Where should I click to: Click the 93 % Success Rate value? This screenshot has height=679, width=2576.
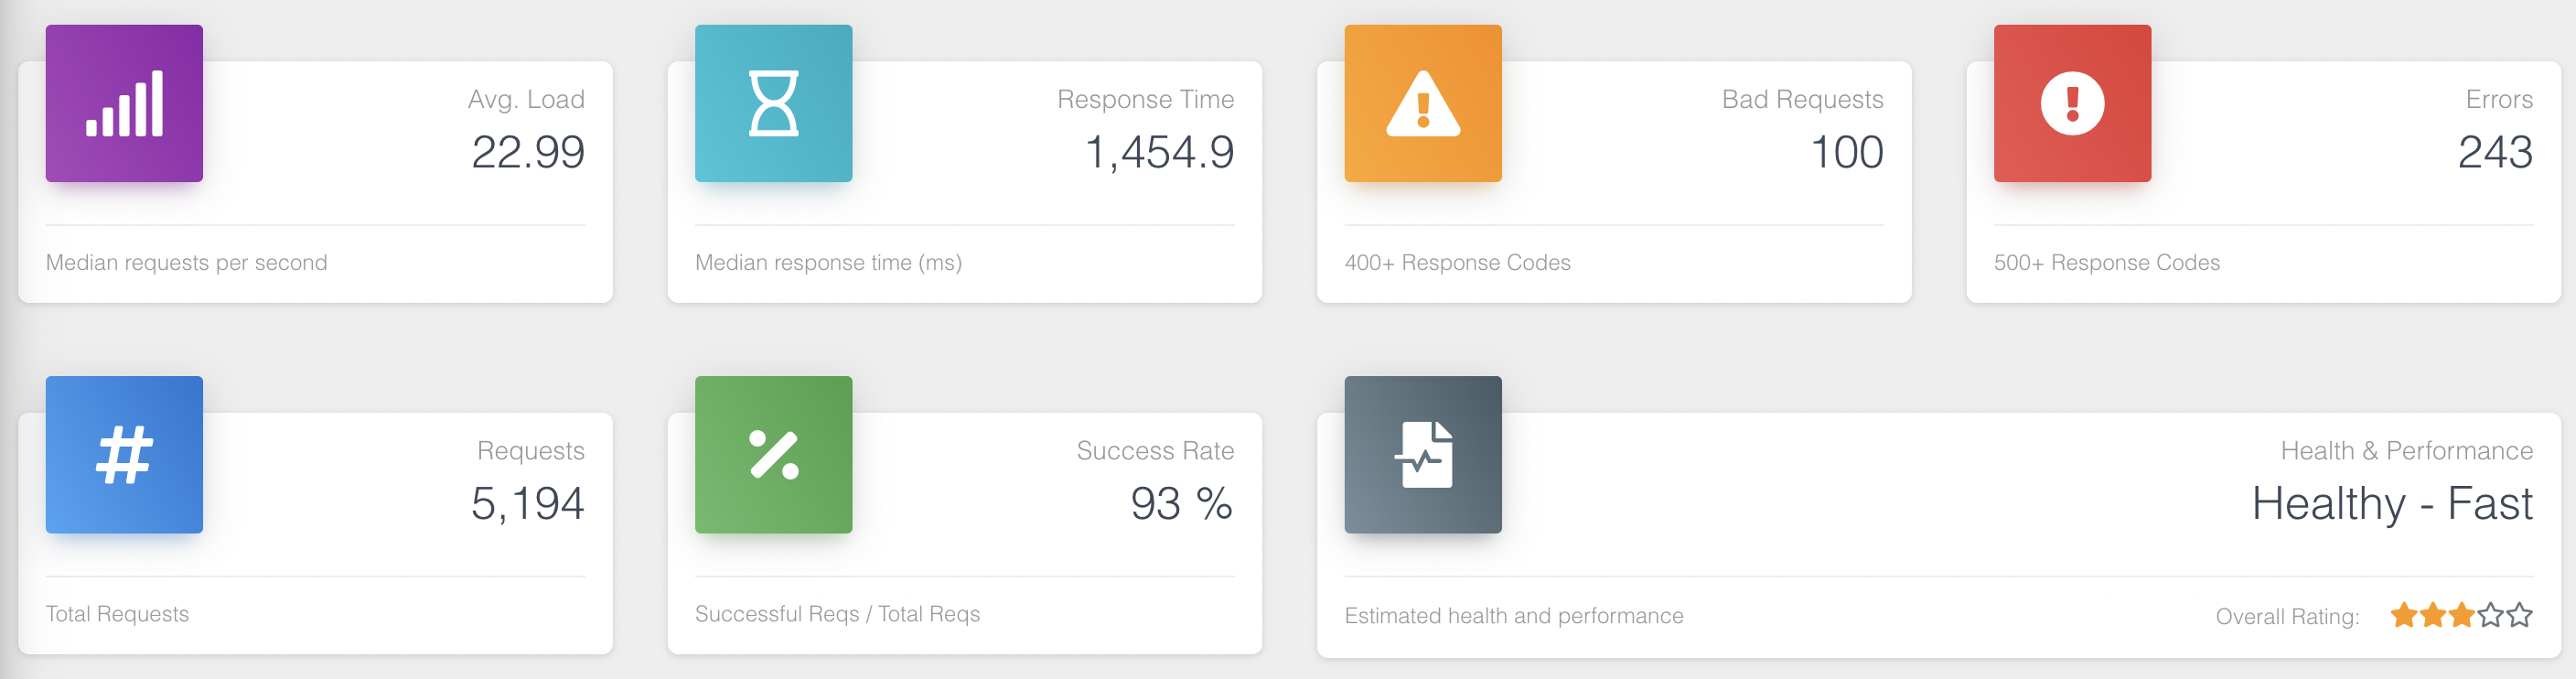coord(1182,503)
